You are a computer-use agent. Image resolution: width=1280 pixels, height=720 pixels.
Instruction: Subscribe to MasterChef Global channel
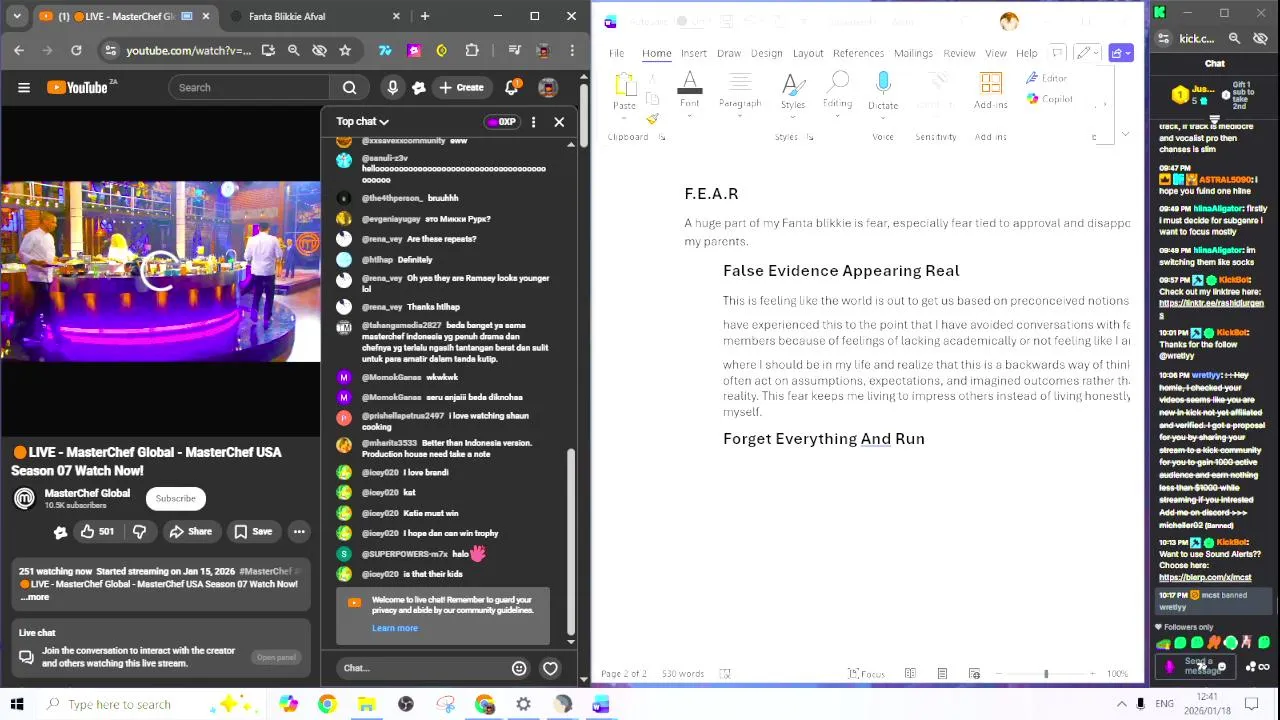point(175,499)
